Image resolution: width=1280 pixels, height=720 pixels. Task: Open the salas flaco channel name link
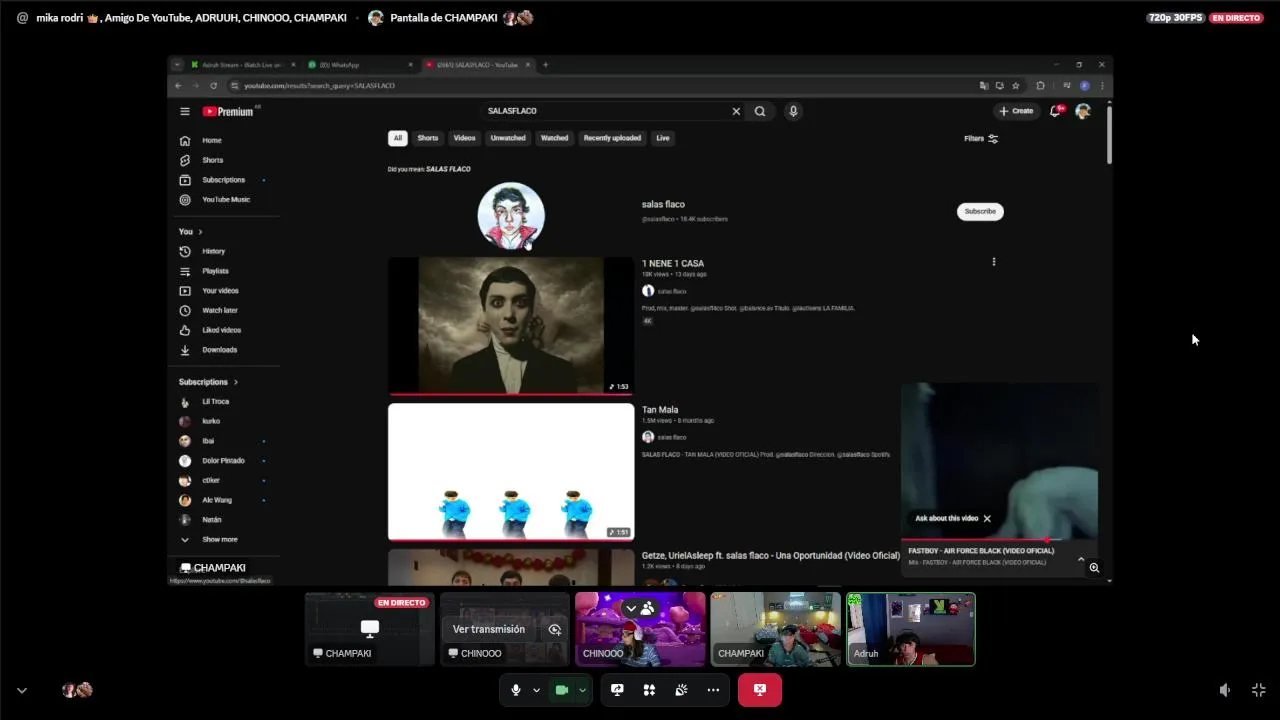coord(663,204)
